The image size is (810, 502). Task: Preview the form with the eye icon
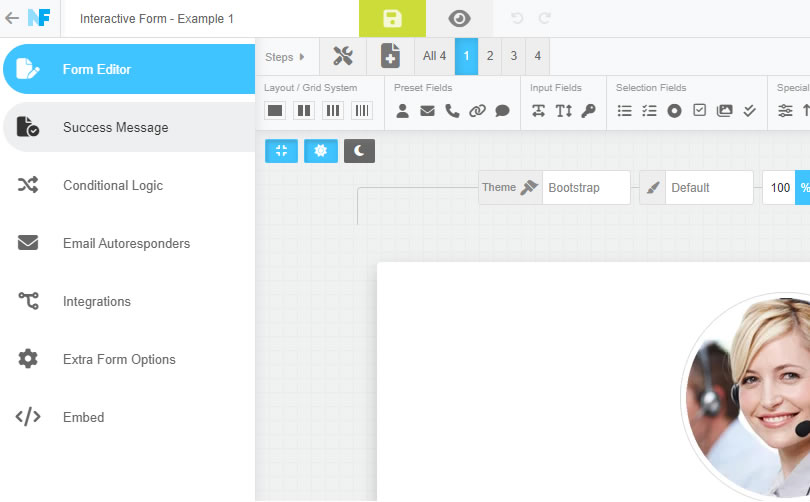[459, 19]
